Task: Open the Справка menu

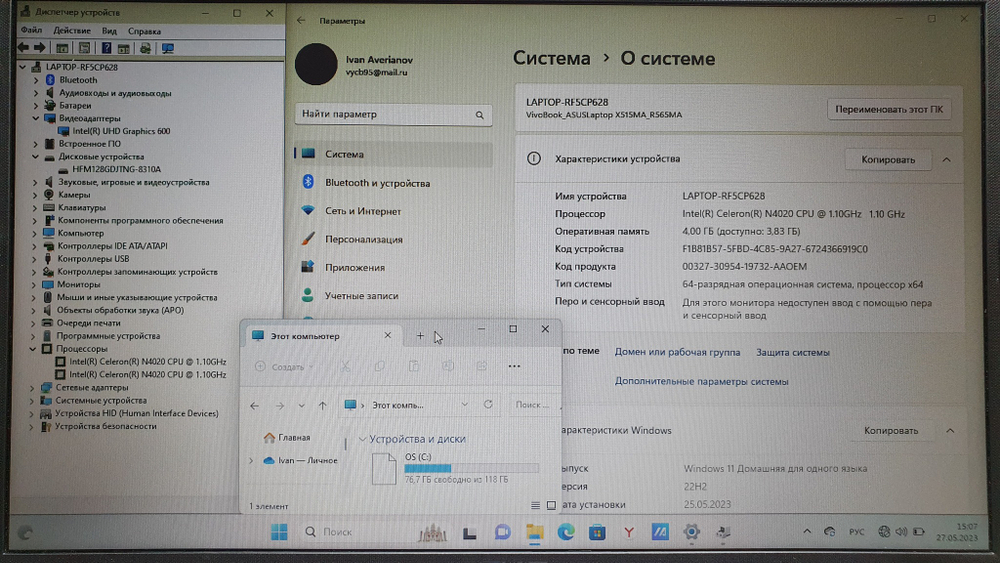Action: point(144,31)
